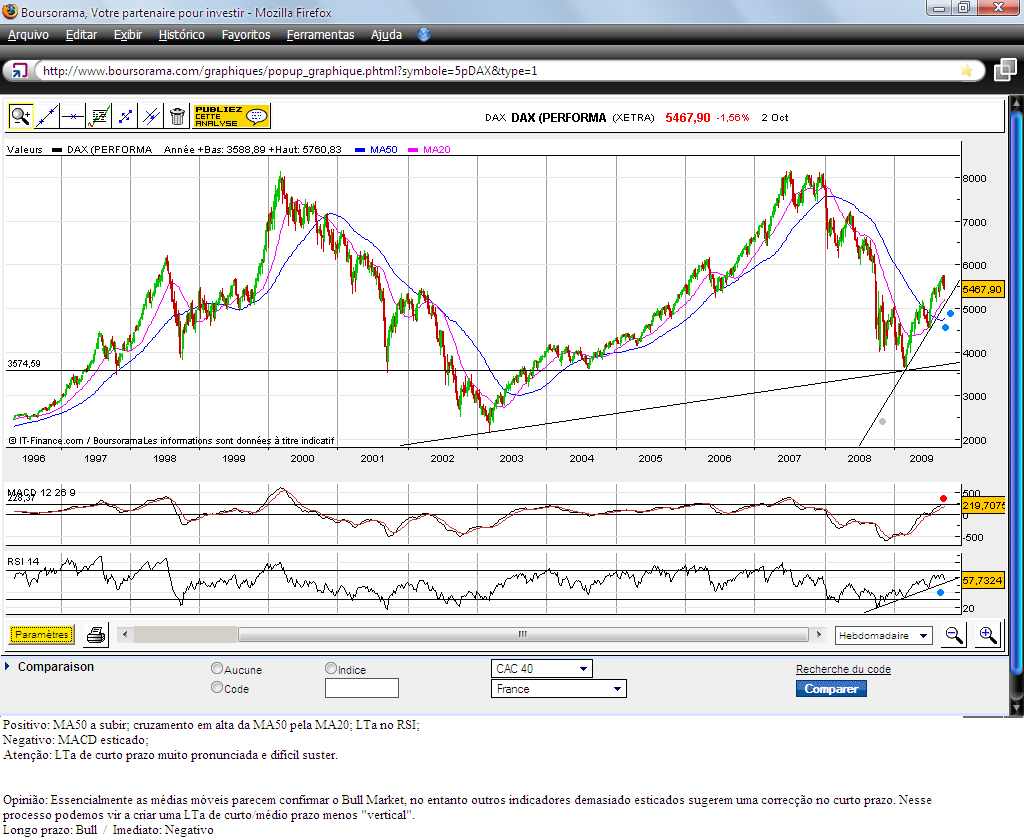Click the chart scrollbar left arrow
Screen dimensions: 1024x840
point(125,634)
